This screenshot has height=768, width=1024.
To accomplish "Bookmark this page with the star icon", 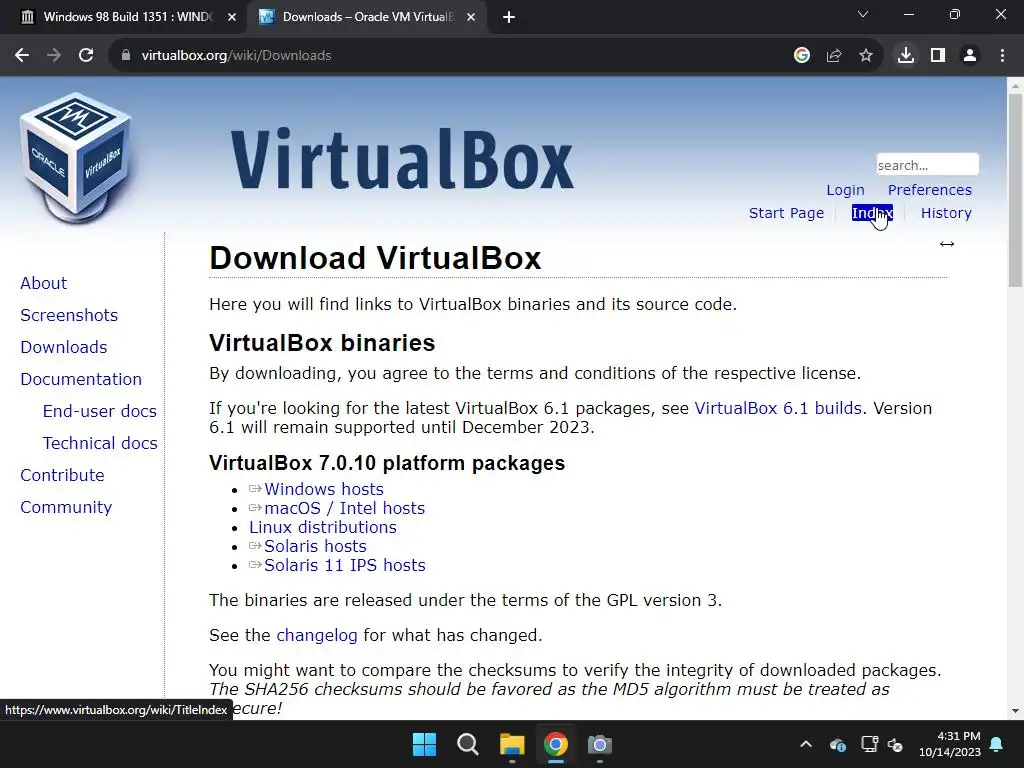I will tap(866, 56).
